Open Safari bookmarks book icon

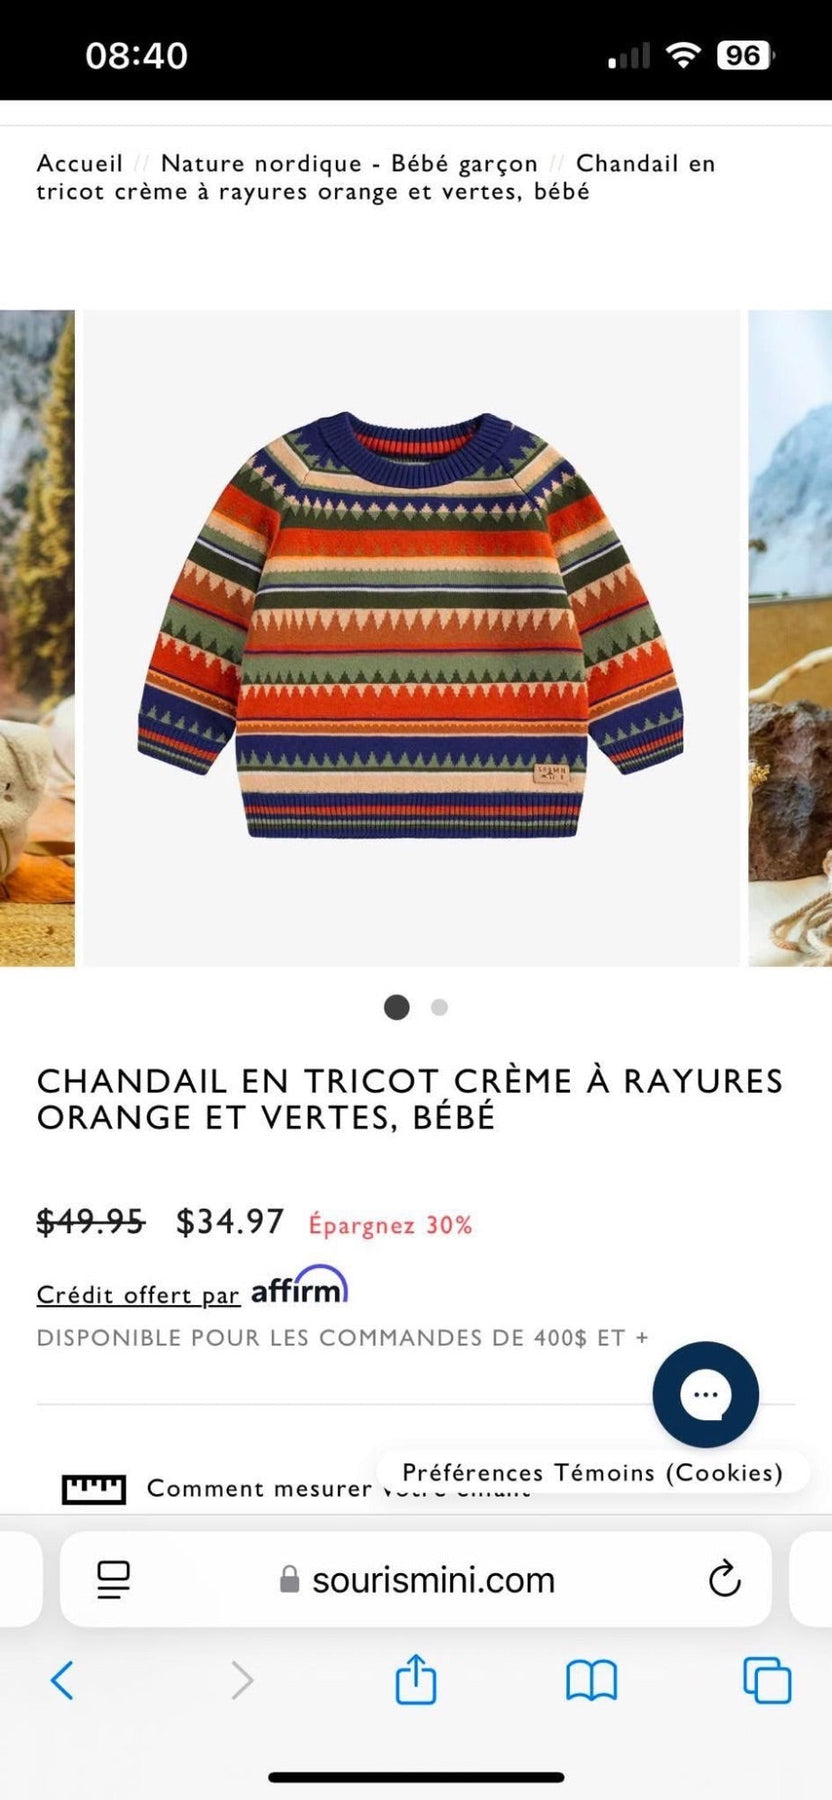[x=592, y=1681]
